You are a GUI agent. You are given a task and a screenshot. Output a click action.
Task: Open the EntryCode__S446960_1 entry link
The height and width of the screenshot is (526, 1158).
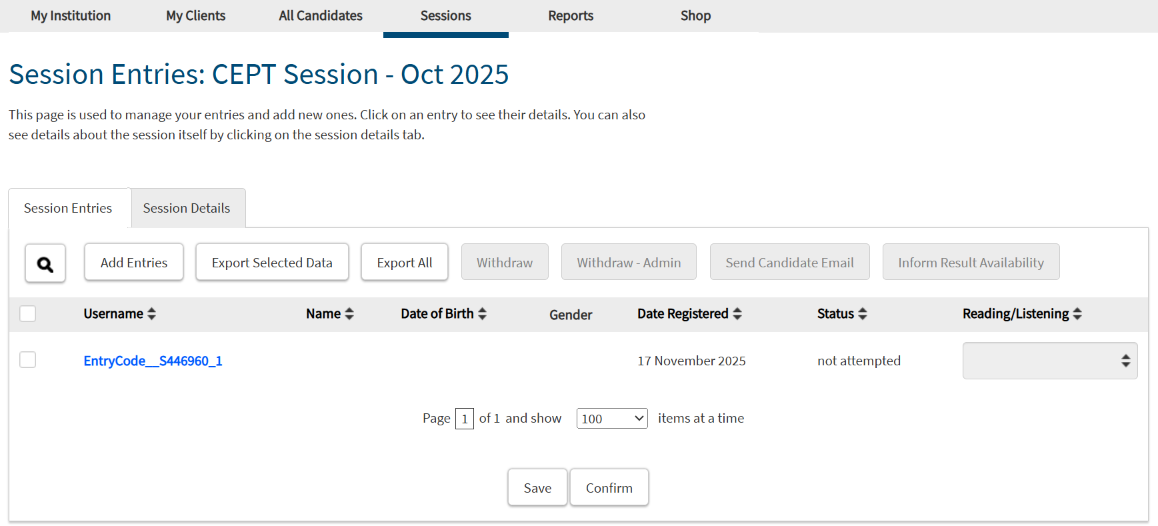tap(153, 361)
